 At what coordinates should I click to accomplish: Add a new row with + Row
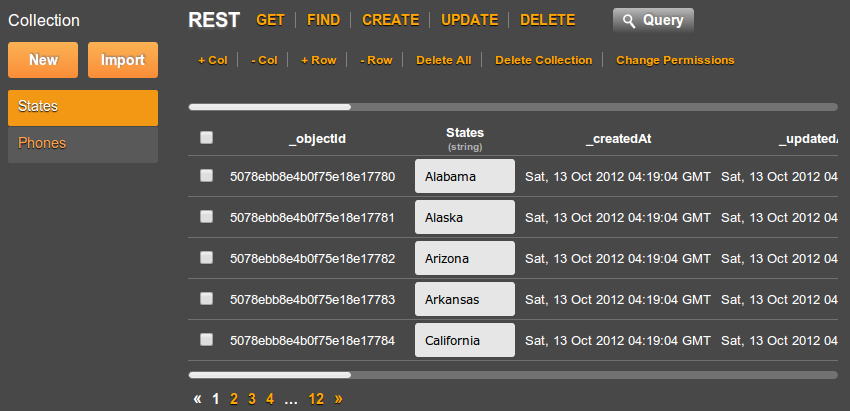[318, 60]
